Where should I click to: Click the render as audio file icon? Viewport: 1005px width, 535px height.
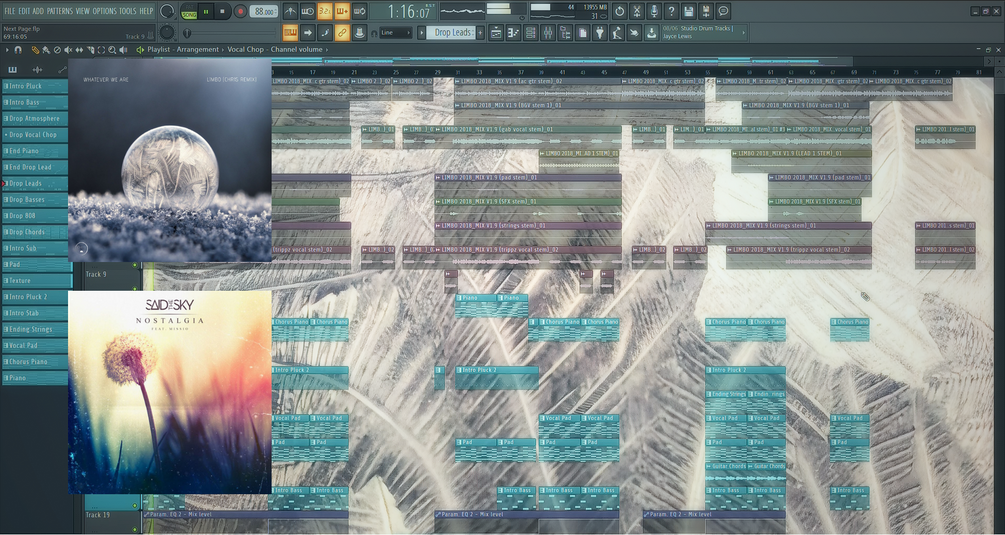[x=706, y=11]
